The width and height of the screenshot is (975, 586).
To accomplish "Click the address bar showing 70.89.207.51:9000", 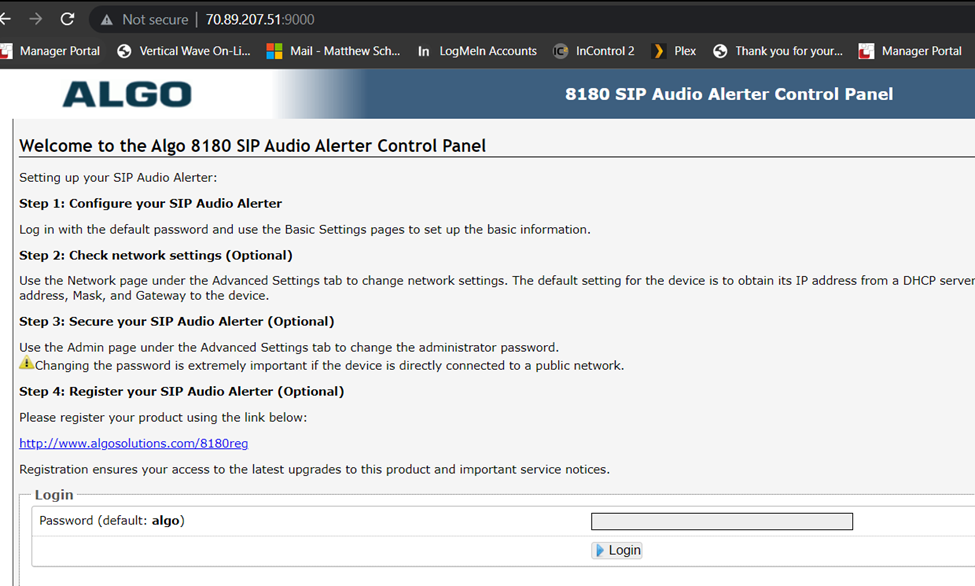I will [x=260, y=20].
